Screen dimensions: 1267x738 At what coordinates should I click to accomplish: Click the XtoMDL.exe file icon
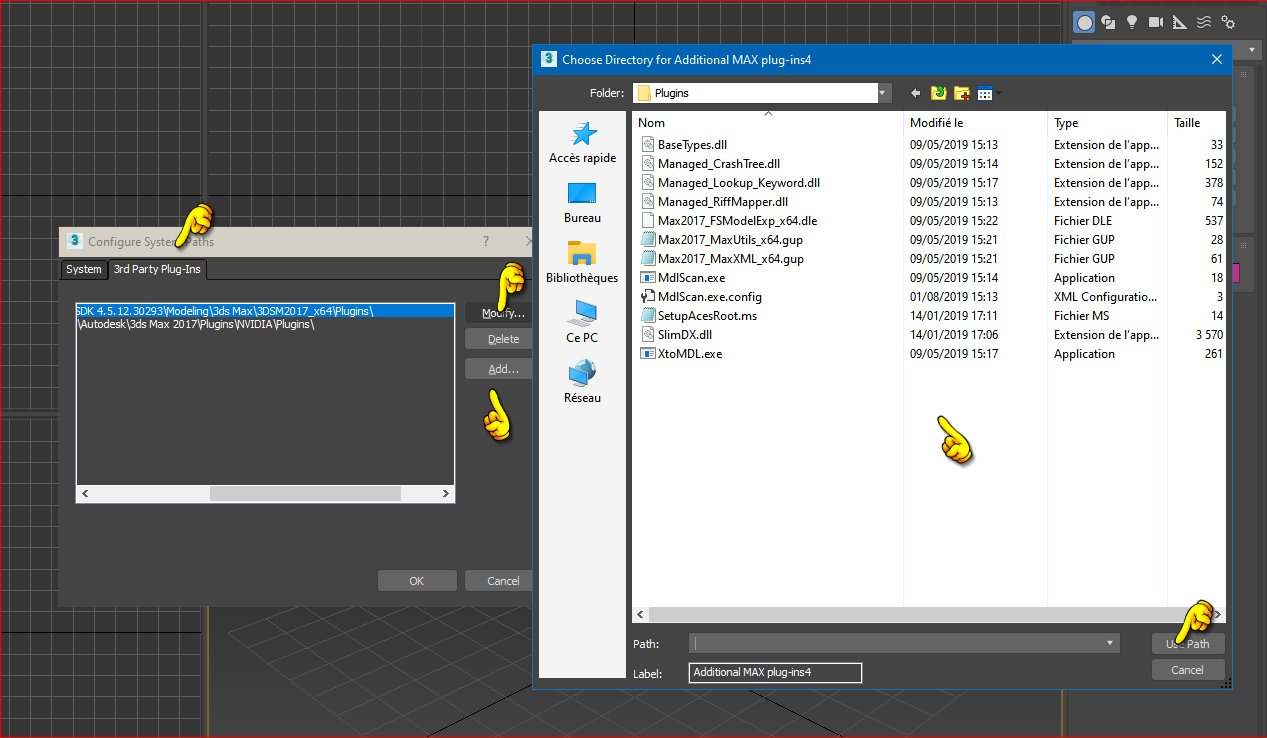tap(647, 354)
